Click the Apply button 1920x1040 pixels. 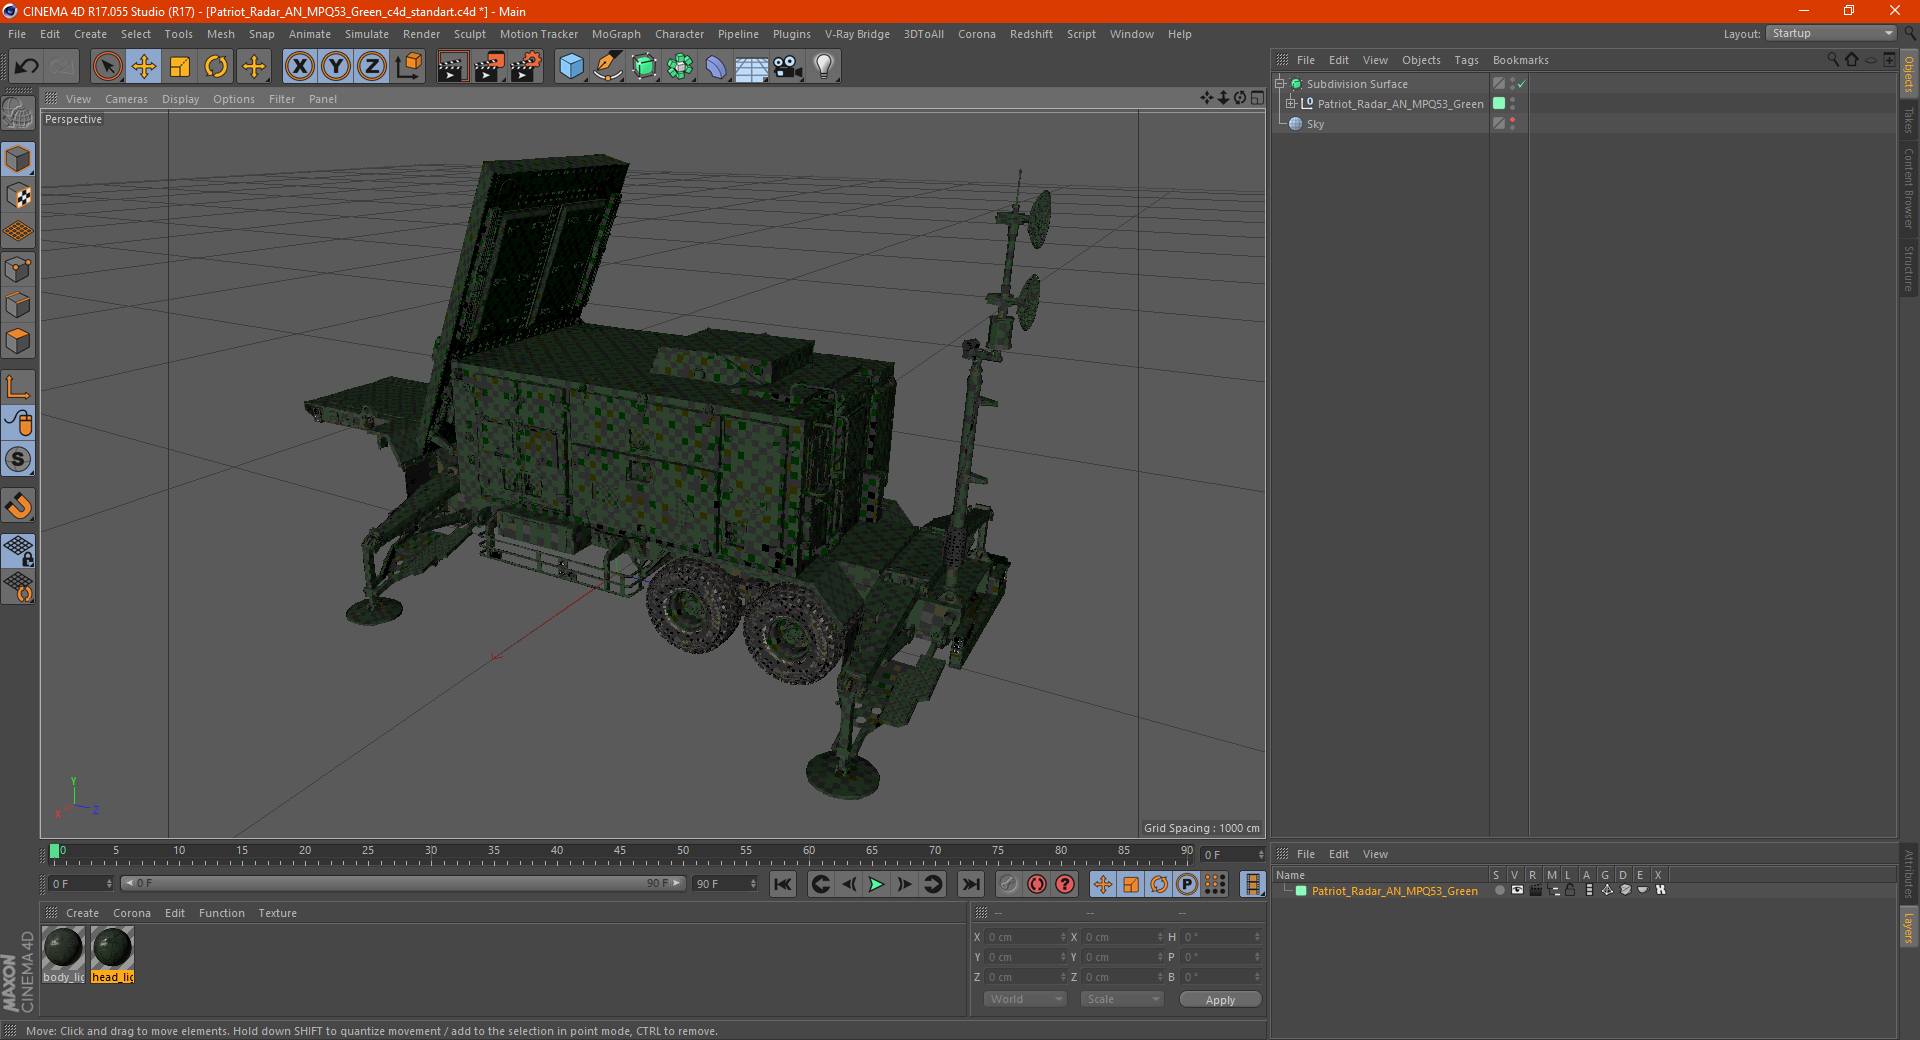tap(1220, 1000)
